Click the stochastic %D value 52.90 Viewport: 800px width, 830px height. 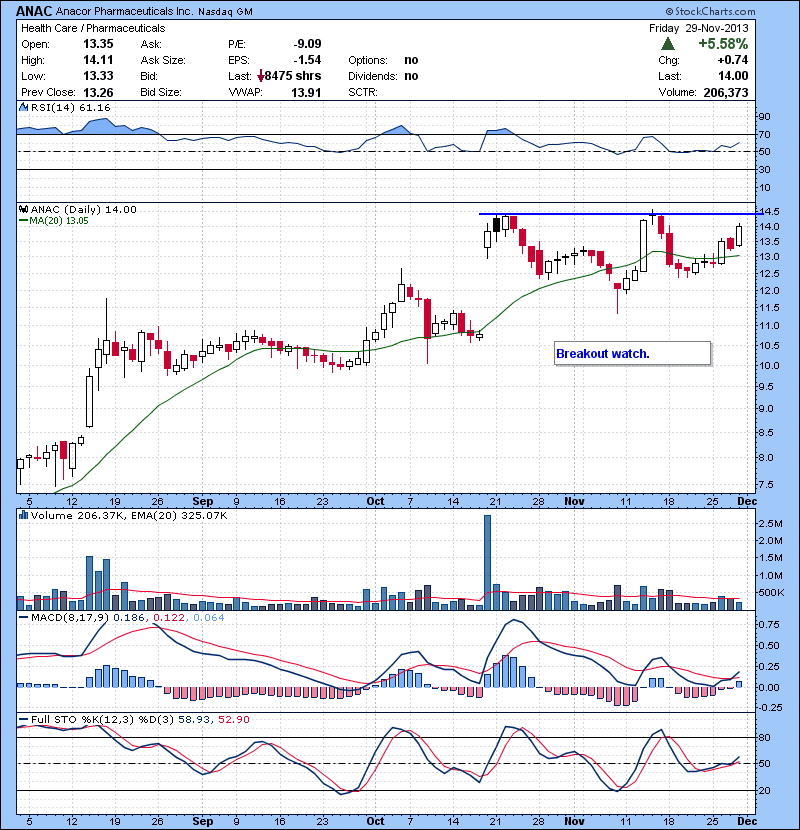click(x=233, y=719)
